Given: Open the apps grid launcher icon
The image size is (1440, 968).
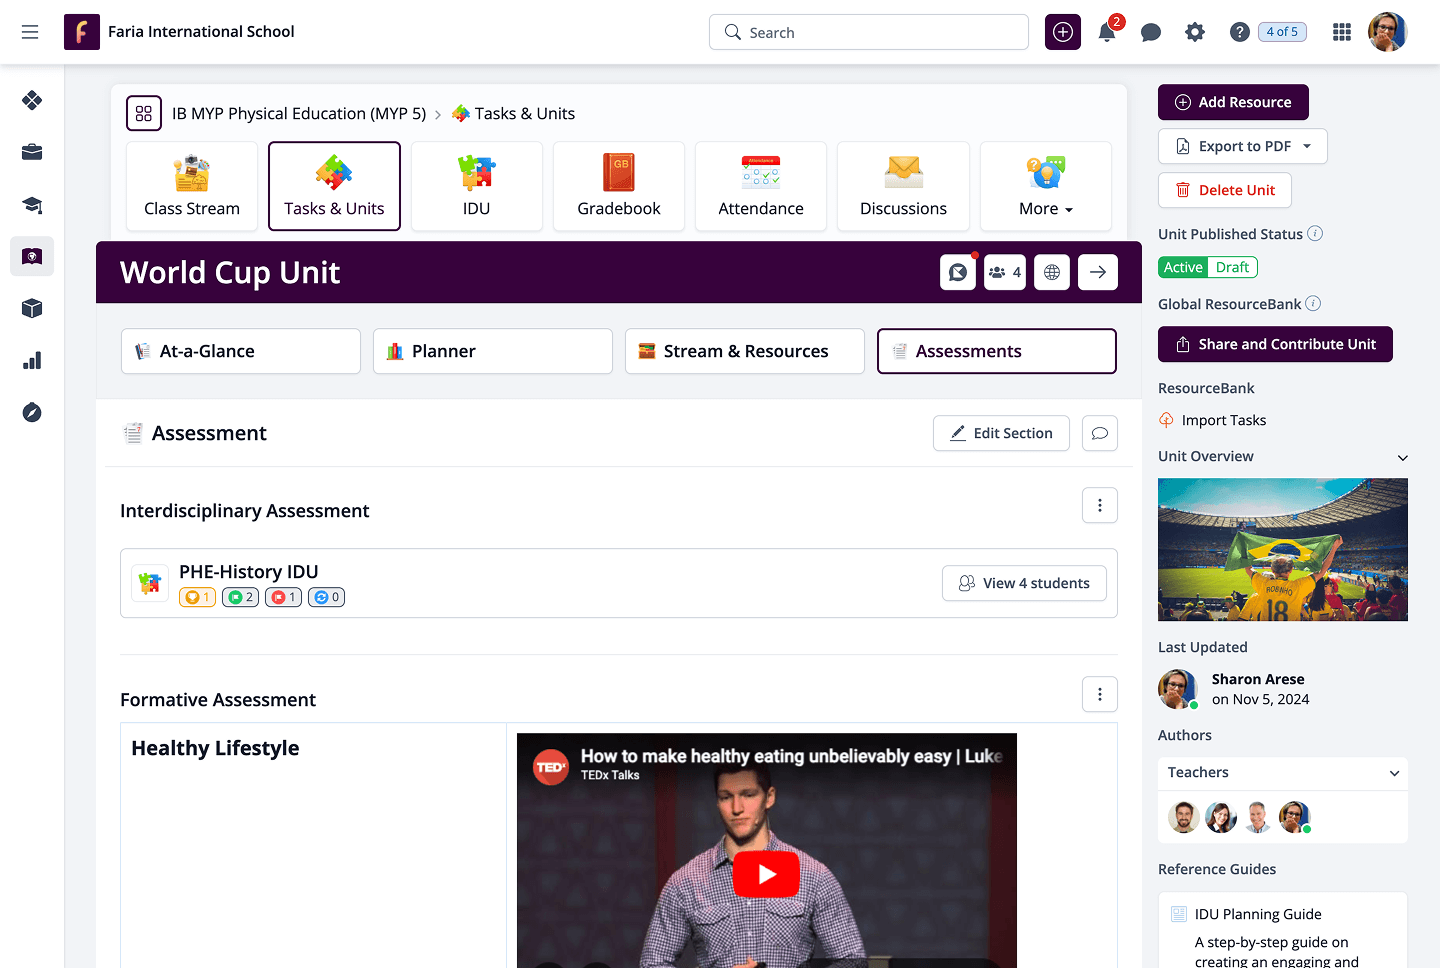Looking at the screenshot, I should coord(1342,33).
